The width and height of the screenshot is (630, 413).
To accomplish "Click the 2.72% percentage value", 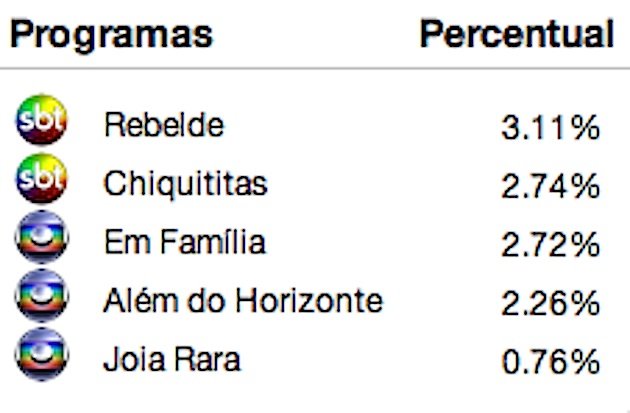I will (551, 245).
